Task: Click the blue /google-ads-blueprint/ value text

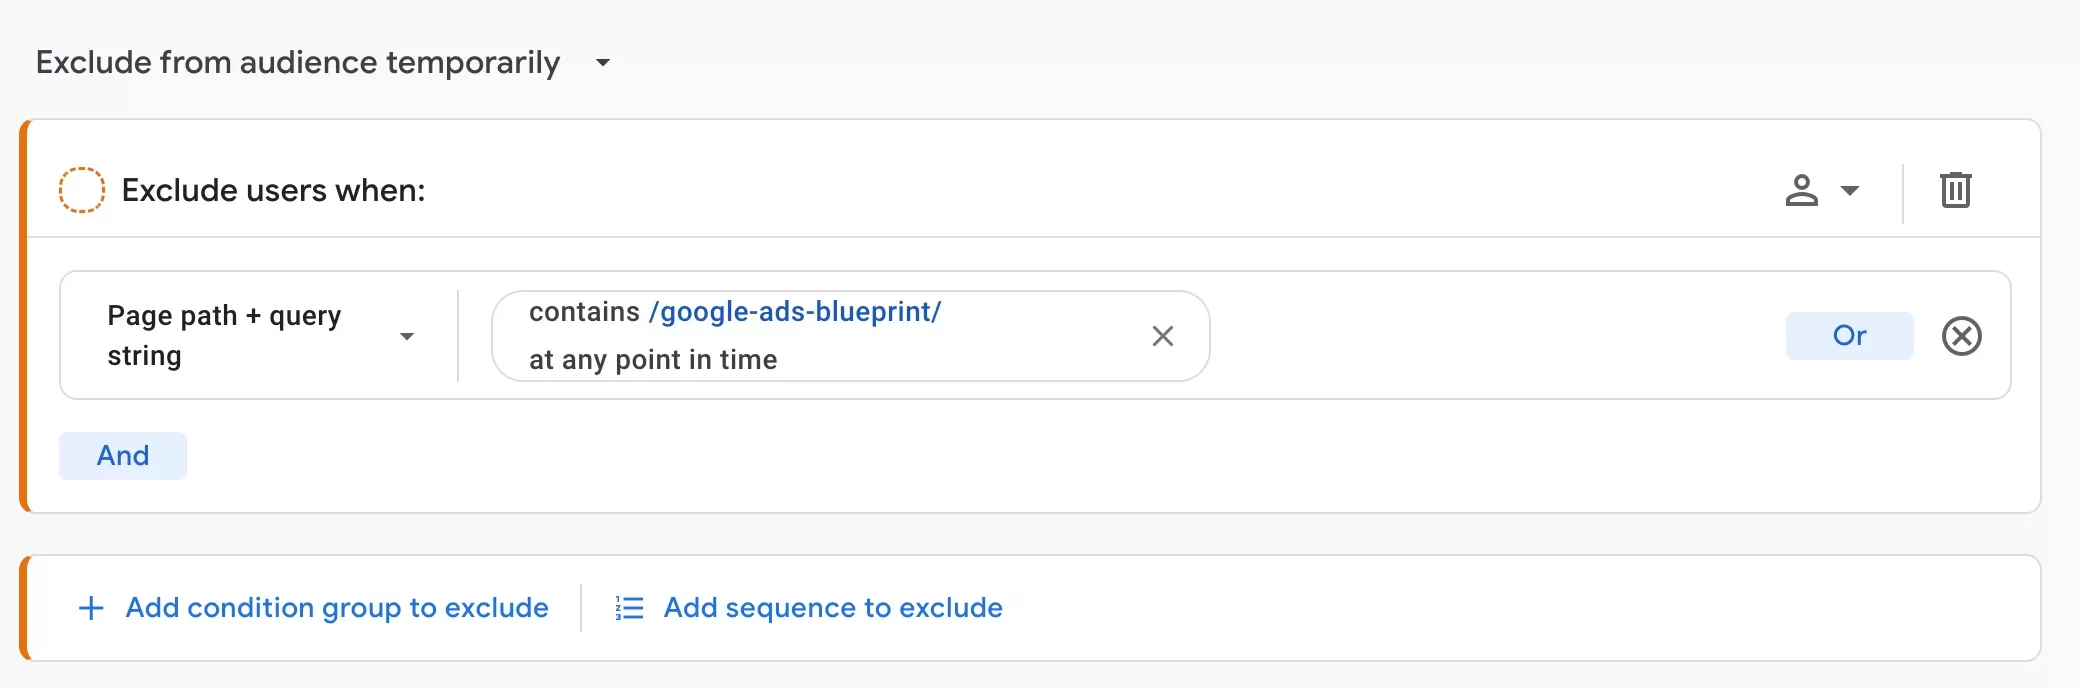Action: click(x=795, y=312)
